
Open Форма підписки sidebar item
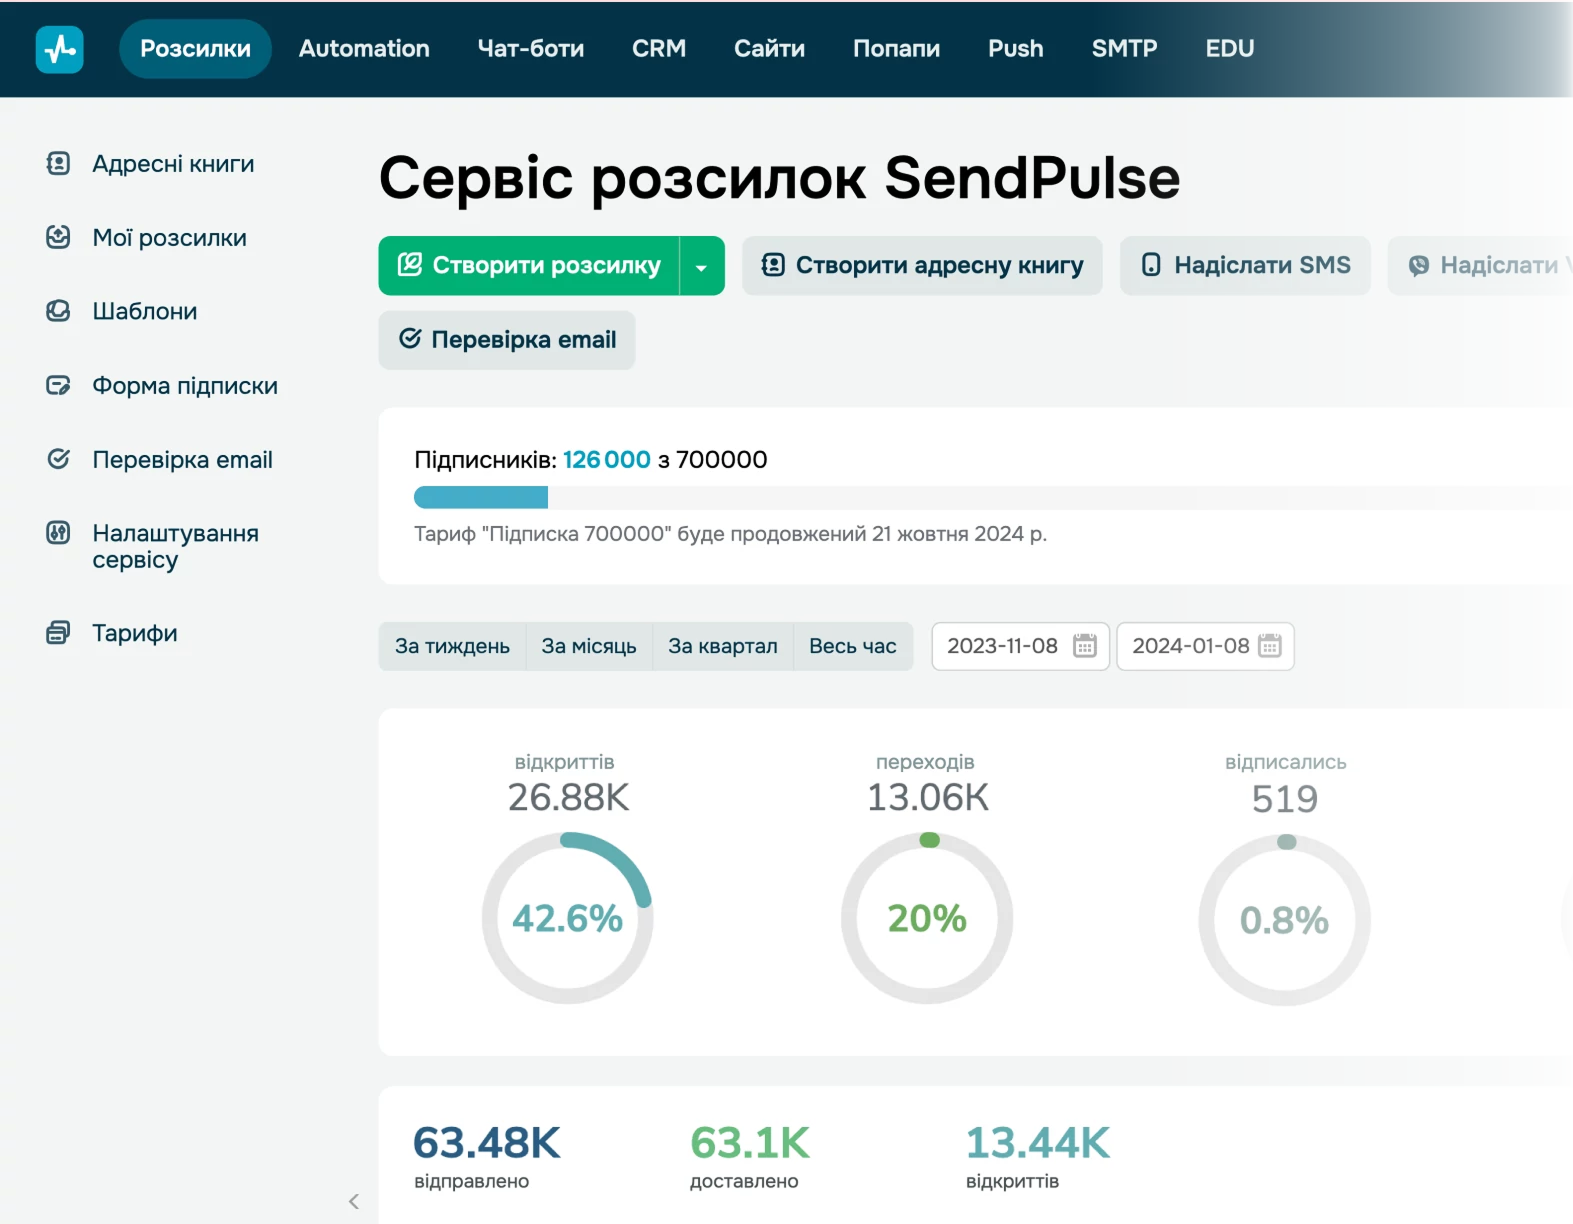(184, 386)
